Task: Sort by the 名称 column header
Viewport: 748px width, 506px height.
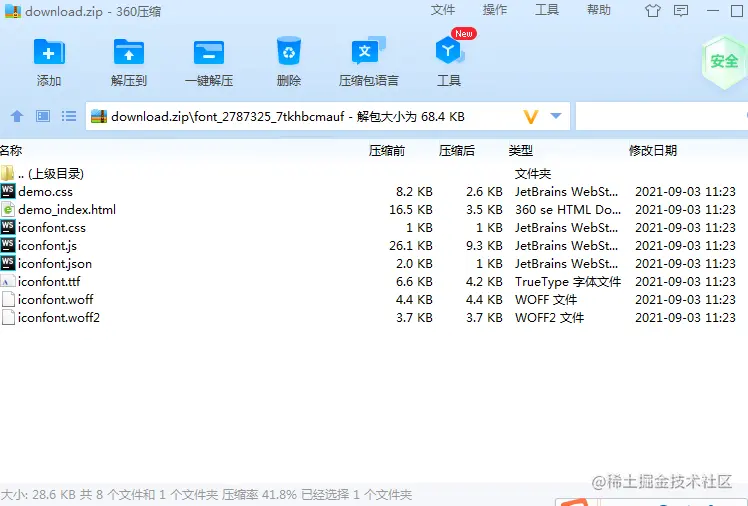Action: [11, 151]
